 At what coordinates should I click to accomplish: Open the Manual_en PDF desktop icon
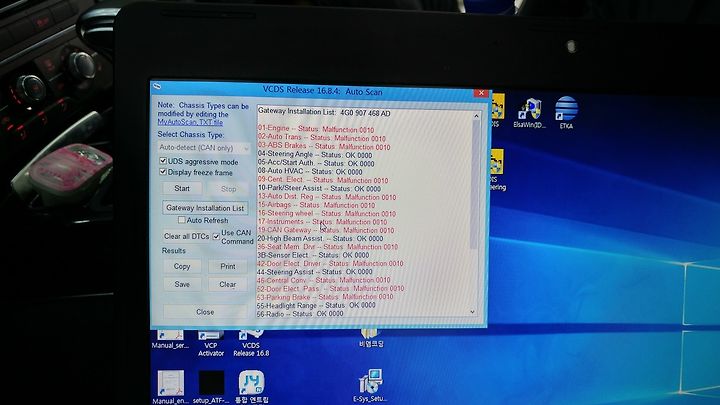tap(170, 387)
